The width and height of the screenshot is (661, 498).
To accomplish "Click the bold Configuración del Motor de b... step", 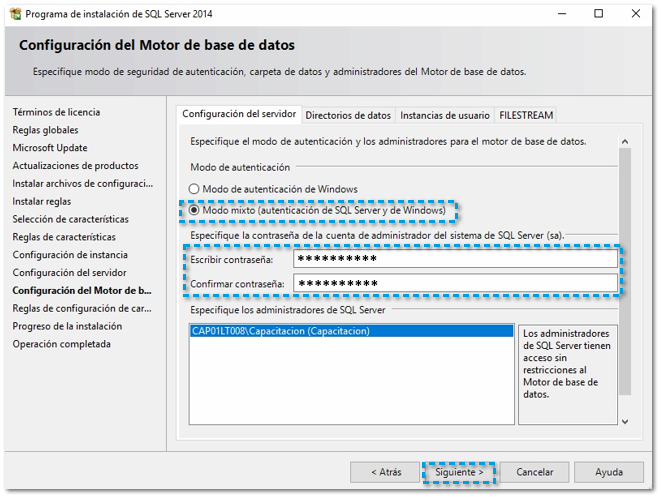I will (82, 291).
